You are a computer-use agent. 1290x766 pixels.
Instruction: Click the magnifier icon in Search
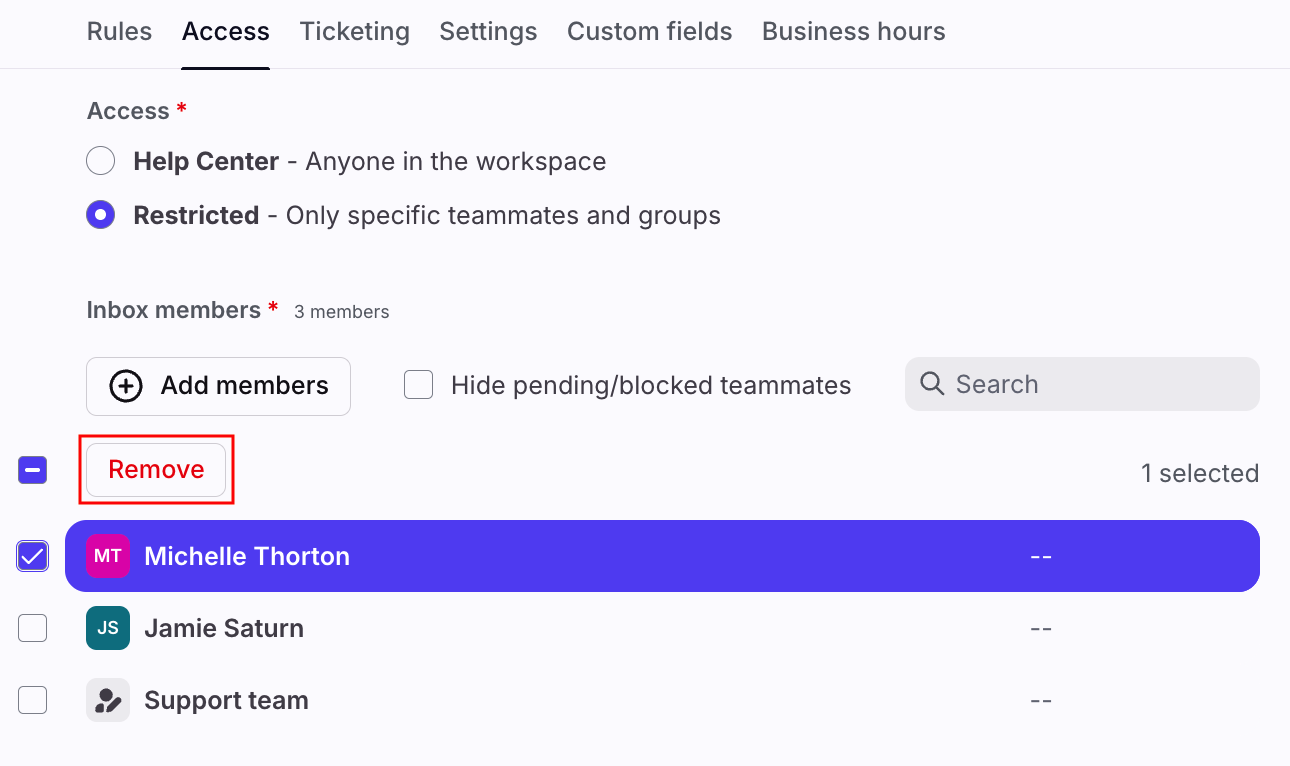coord(932,384)
